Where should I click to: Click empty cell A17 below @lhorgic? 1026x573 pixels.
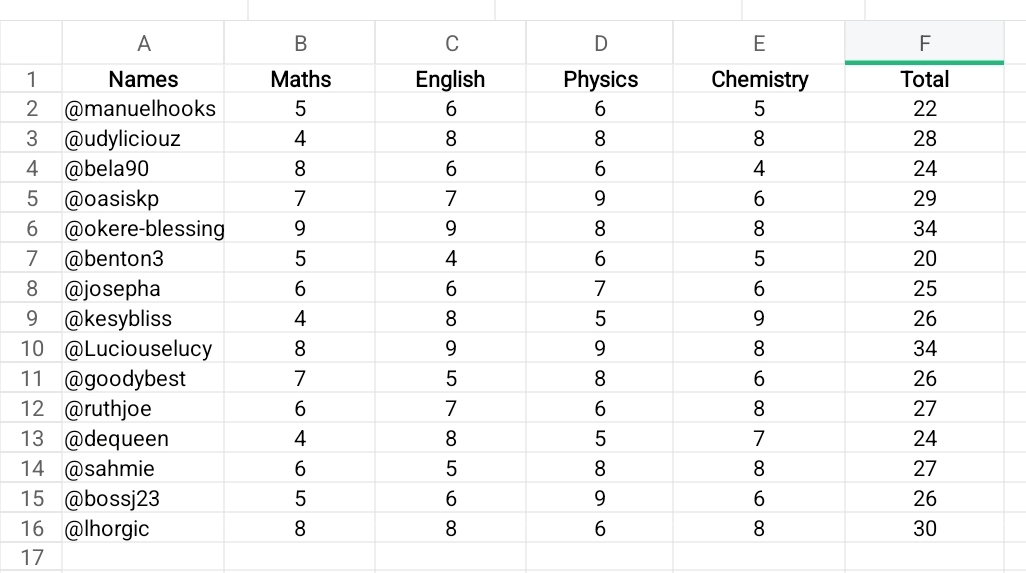(x=143, y=558)
